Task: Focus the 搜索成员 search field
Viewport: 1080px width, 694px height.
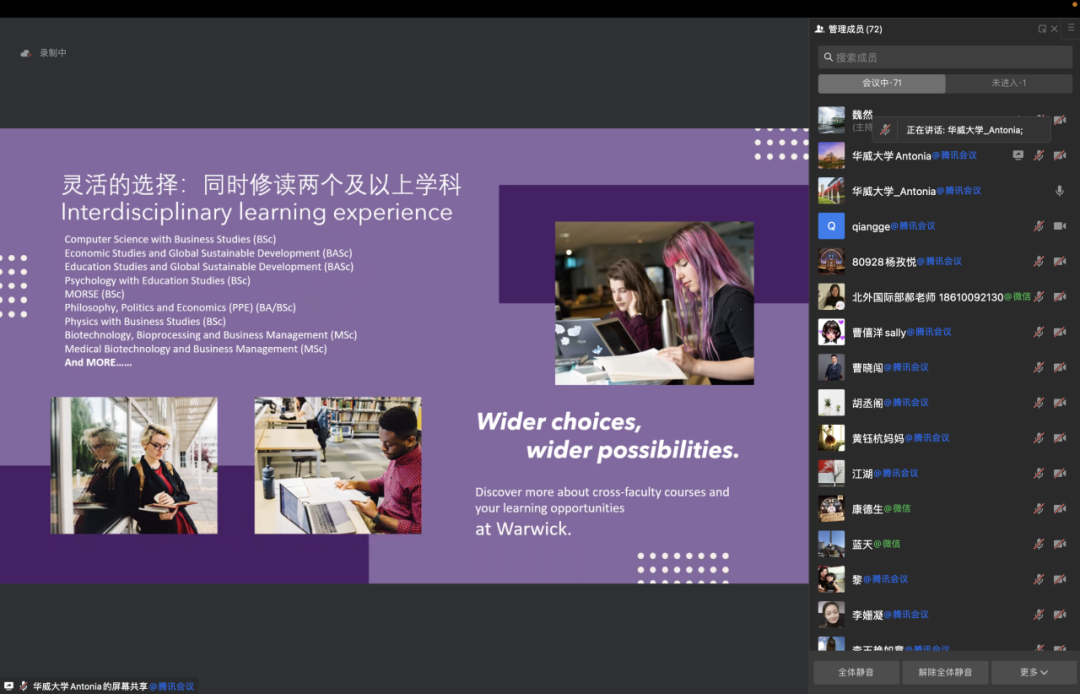Action: pos(945,57)
